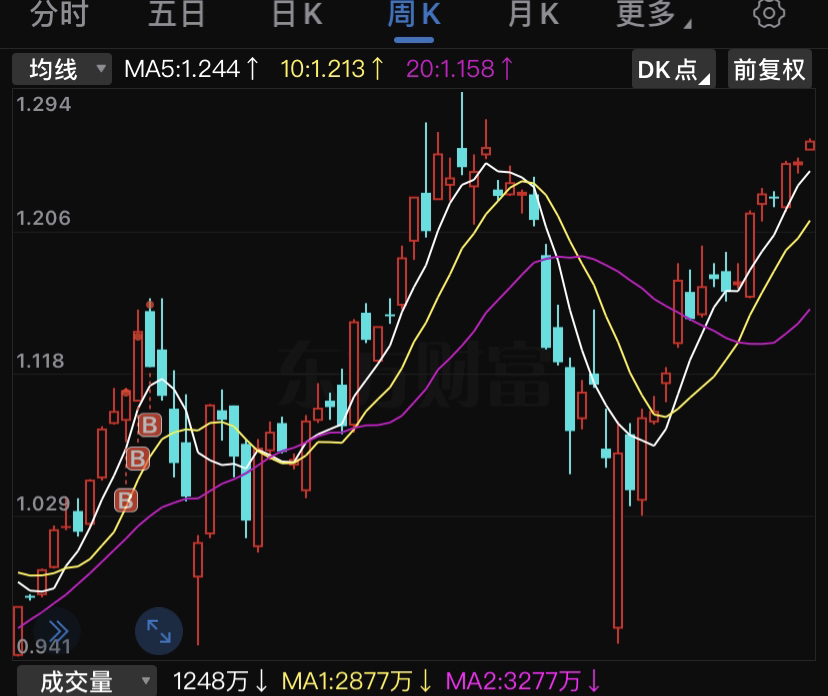Viewport: 828px width, 696px height.
Task: Switch to the 月K tab
Action: point(533,14)
